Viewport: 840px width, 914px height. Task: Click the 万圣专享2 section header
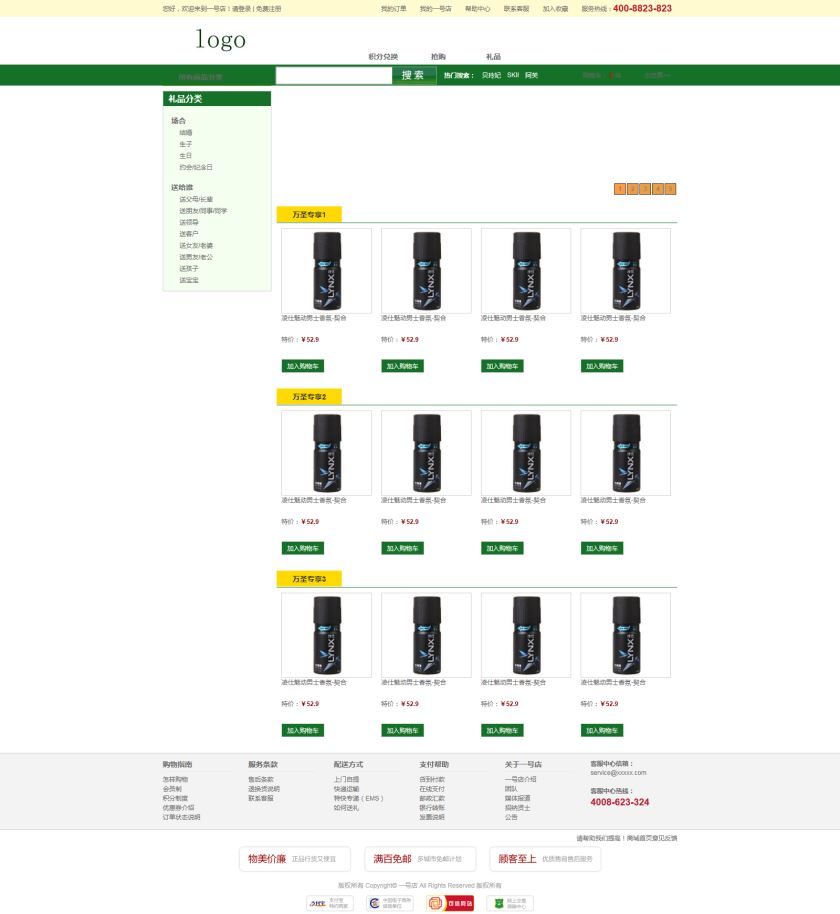pyautogui.click(x=309, y=397)
